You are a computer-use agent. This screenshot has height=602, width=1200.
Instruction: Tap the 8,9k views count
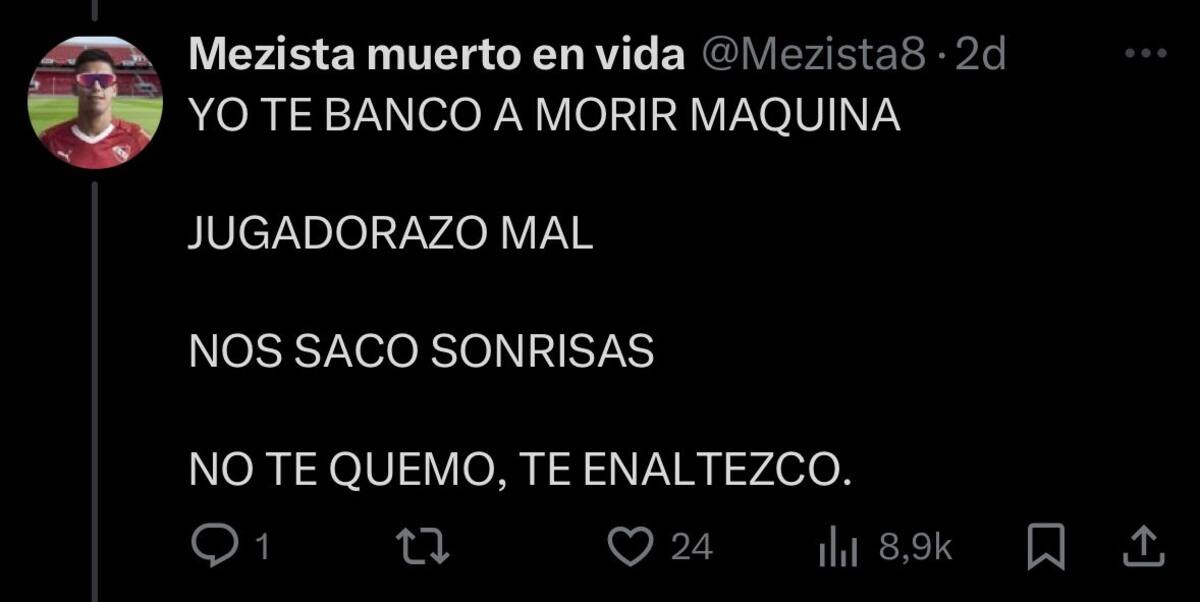[915, 548]
